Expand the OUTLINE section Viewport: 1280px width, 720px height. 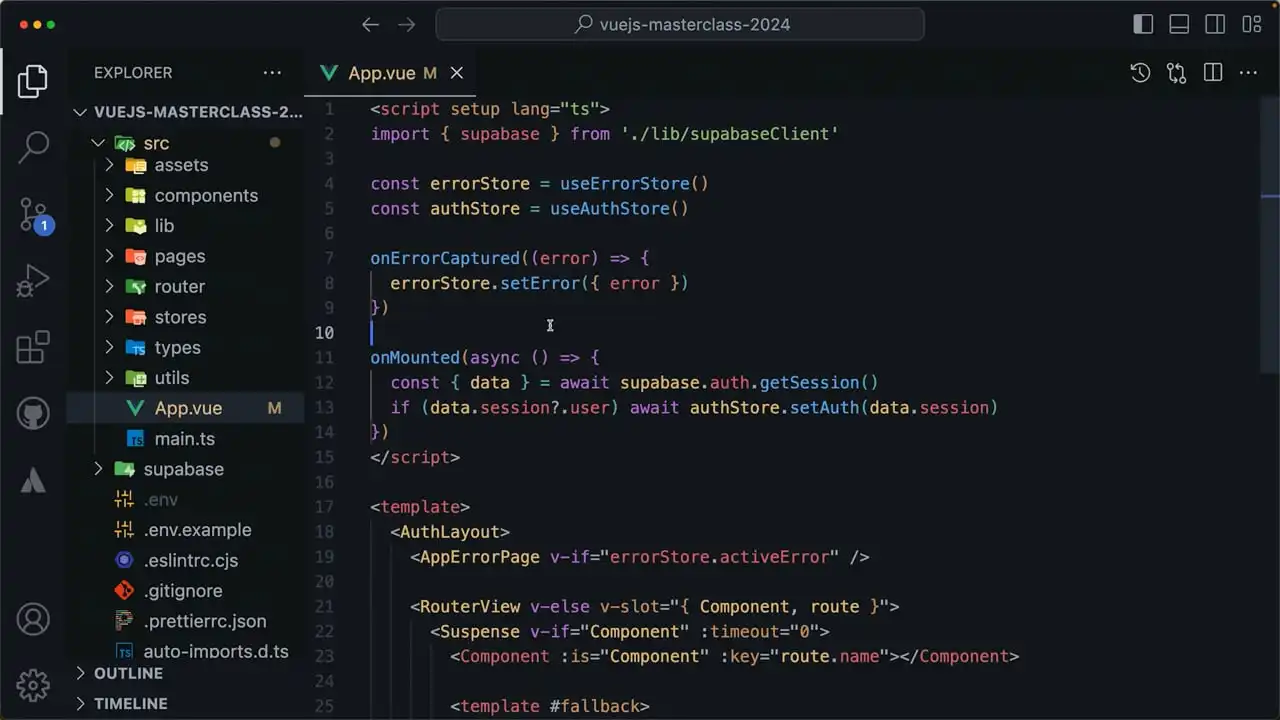coord(185,674)
